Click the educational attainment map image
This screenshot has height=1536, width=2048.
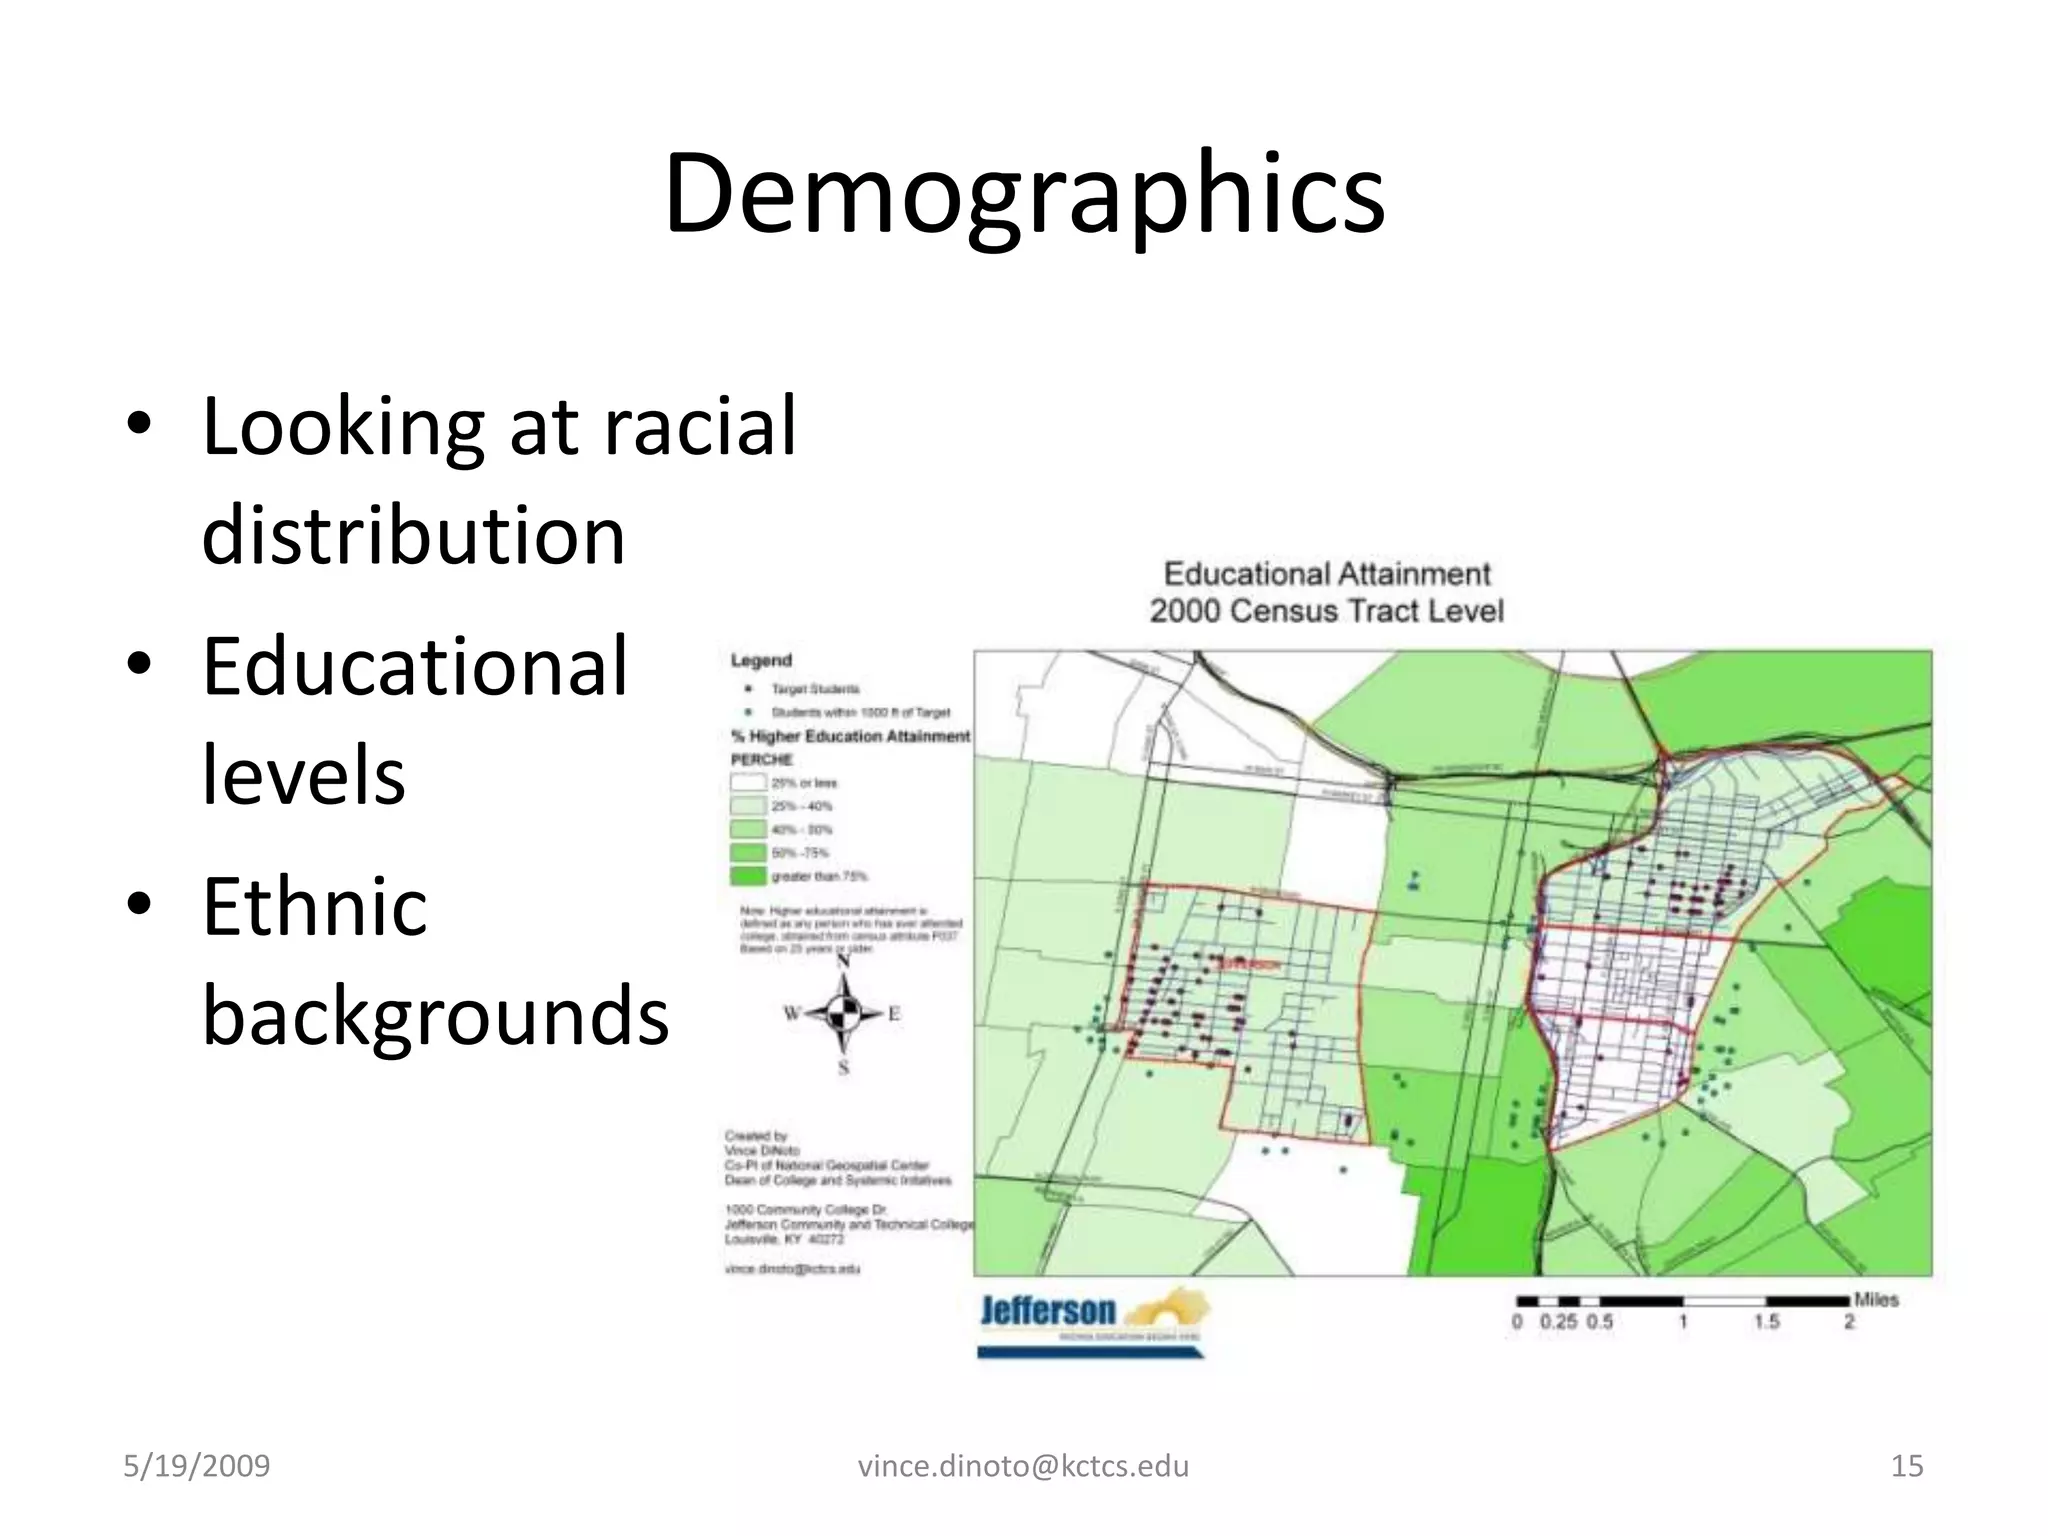pos(1453,963)
